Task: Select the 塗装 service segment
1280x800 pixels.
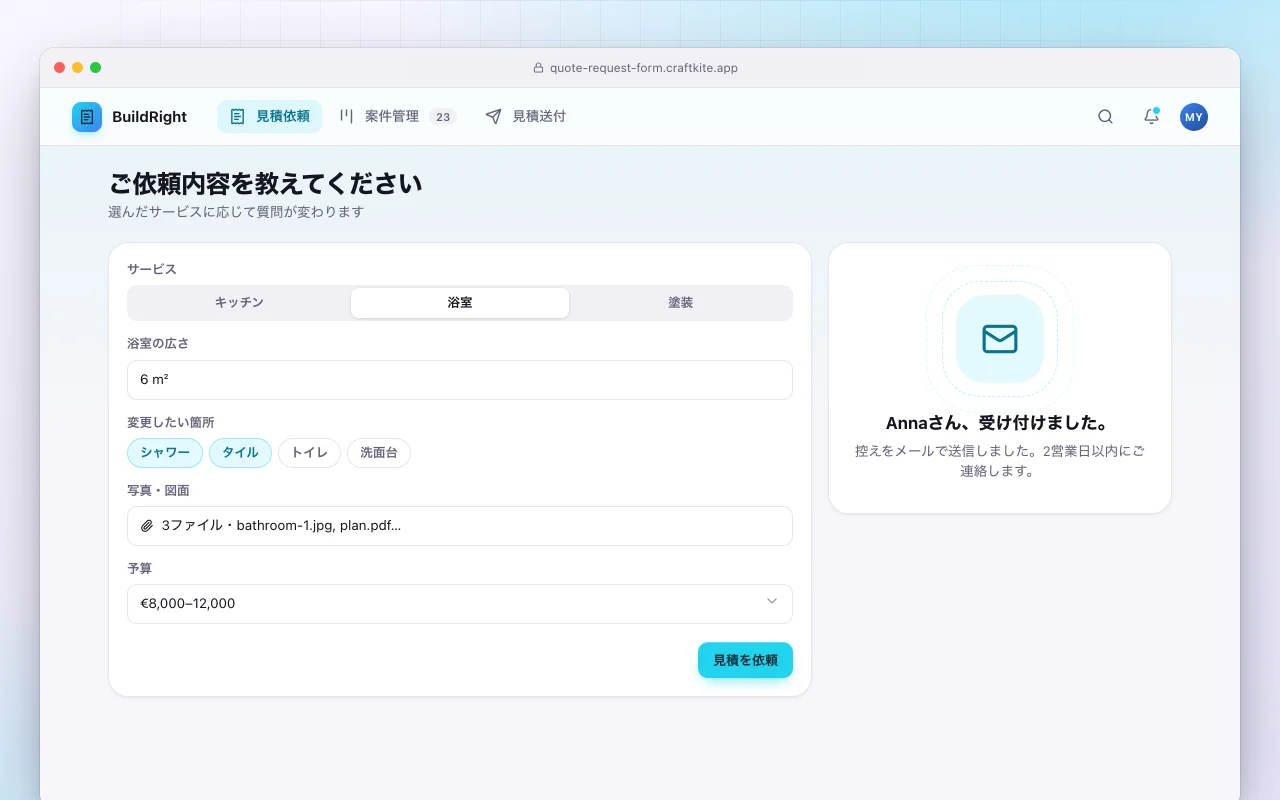Action: coord(680,303)
